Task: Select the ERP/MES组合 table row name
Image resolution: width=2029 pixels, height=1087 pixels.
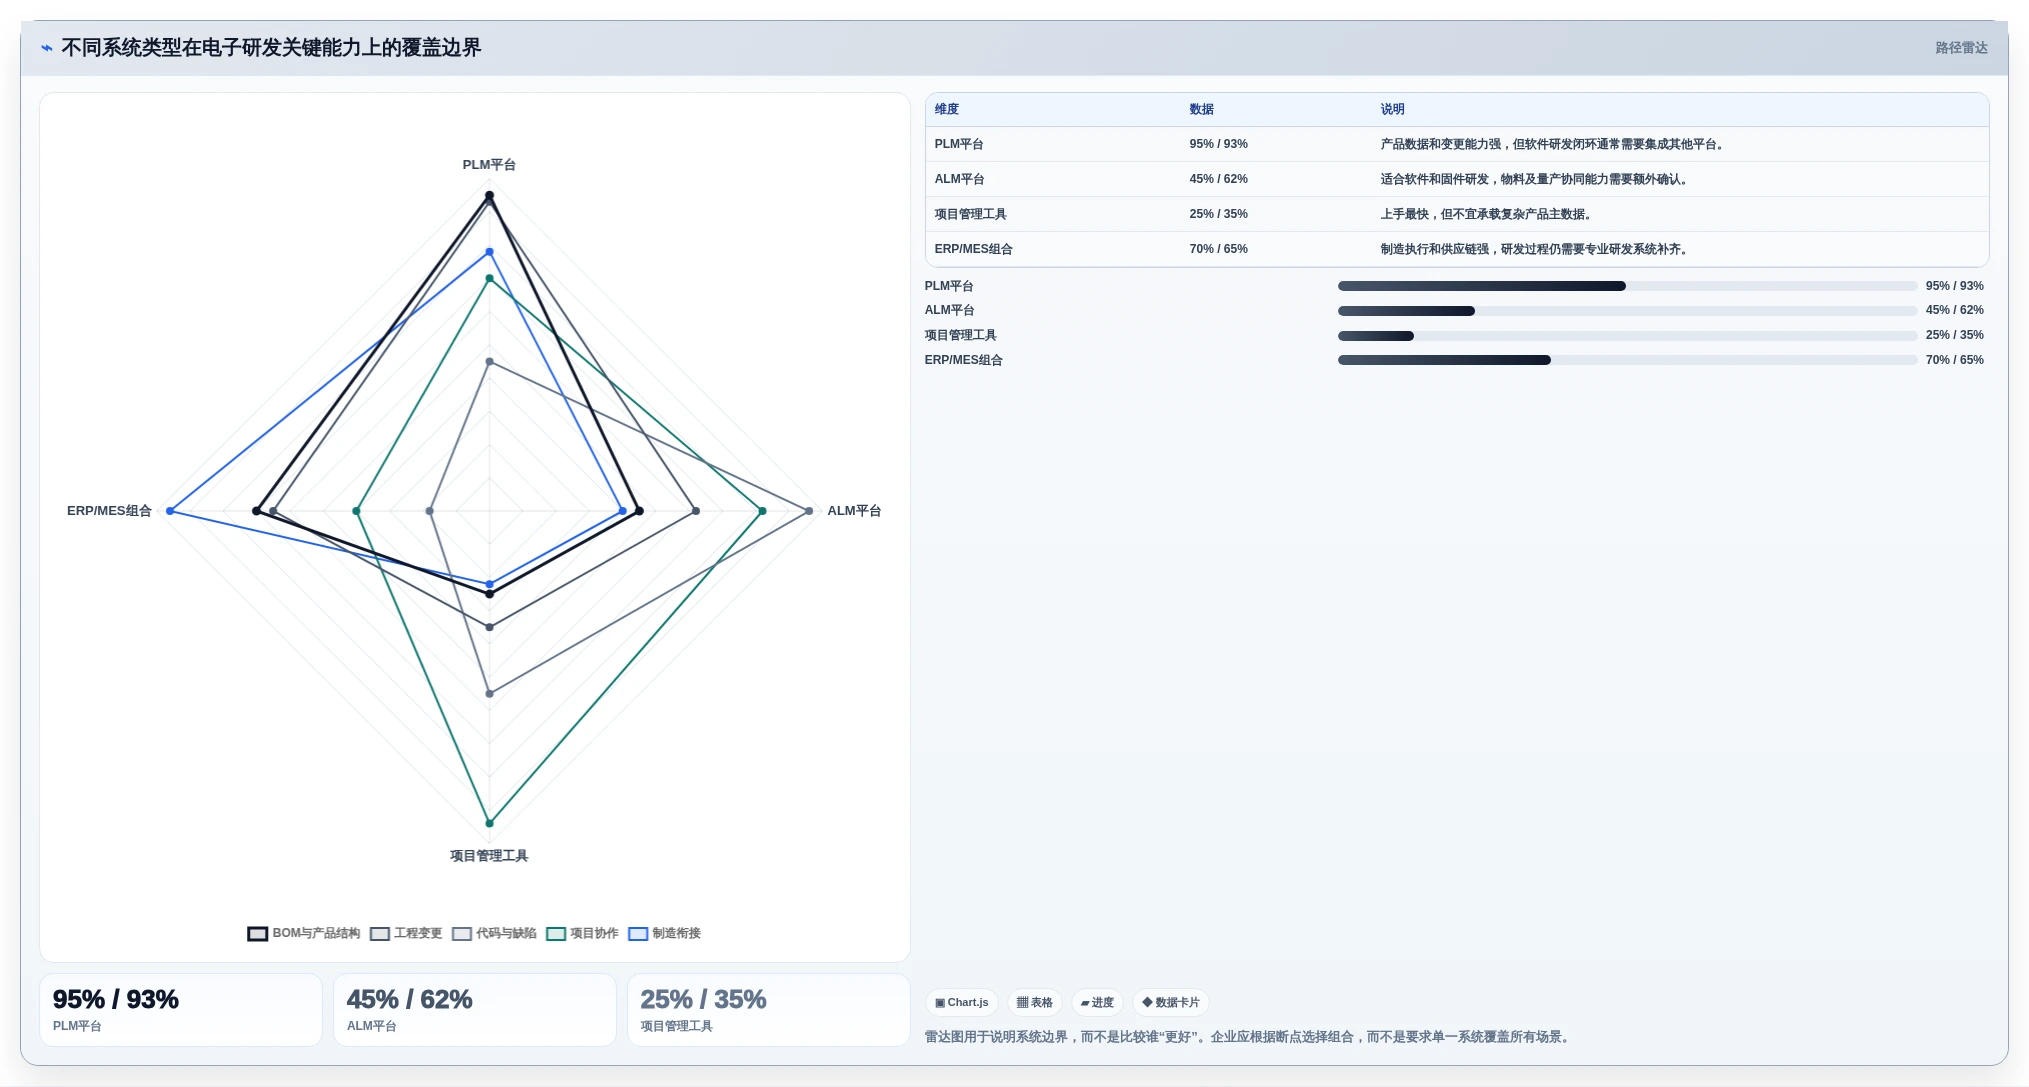Action: pos(973,249)
